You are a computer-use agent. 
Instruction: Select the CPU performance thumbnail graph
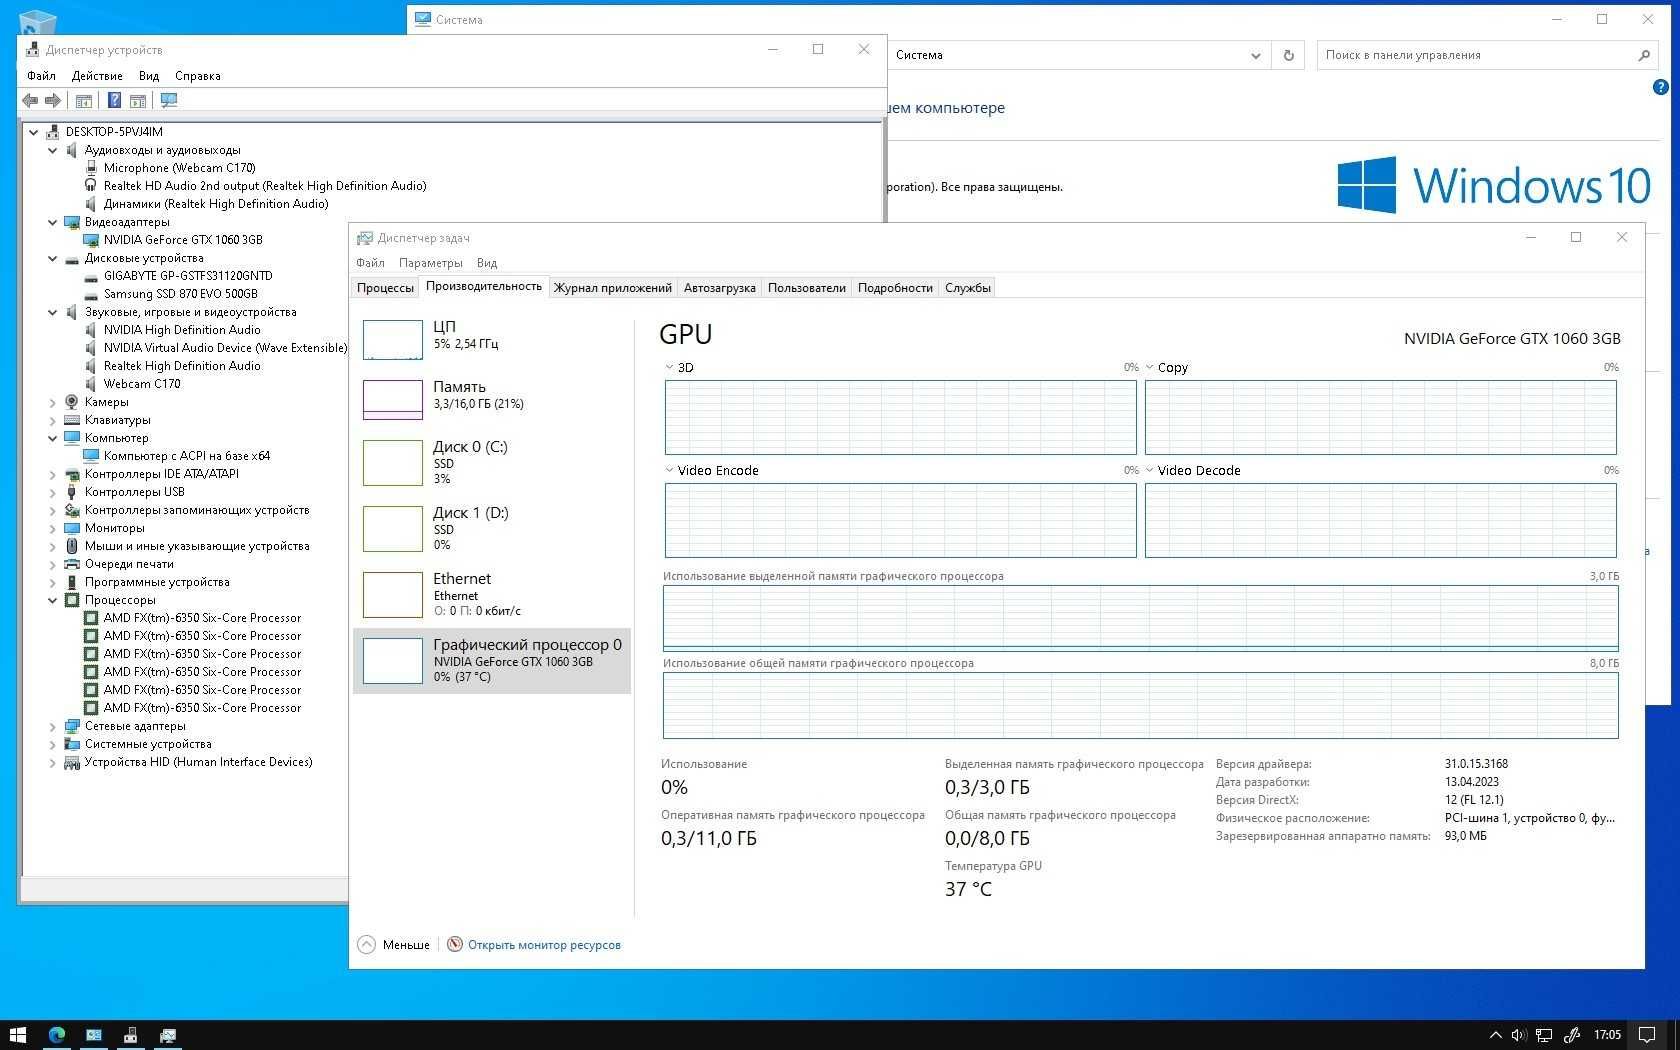click(392, 339)
